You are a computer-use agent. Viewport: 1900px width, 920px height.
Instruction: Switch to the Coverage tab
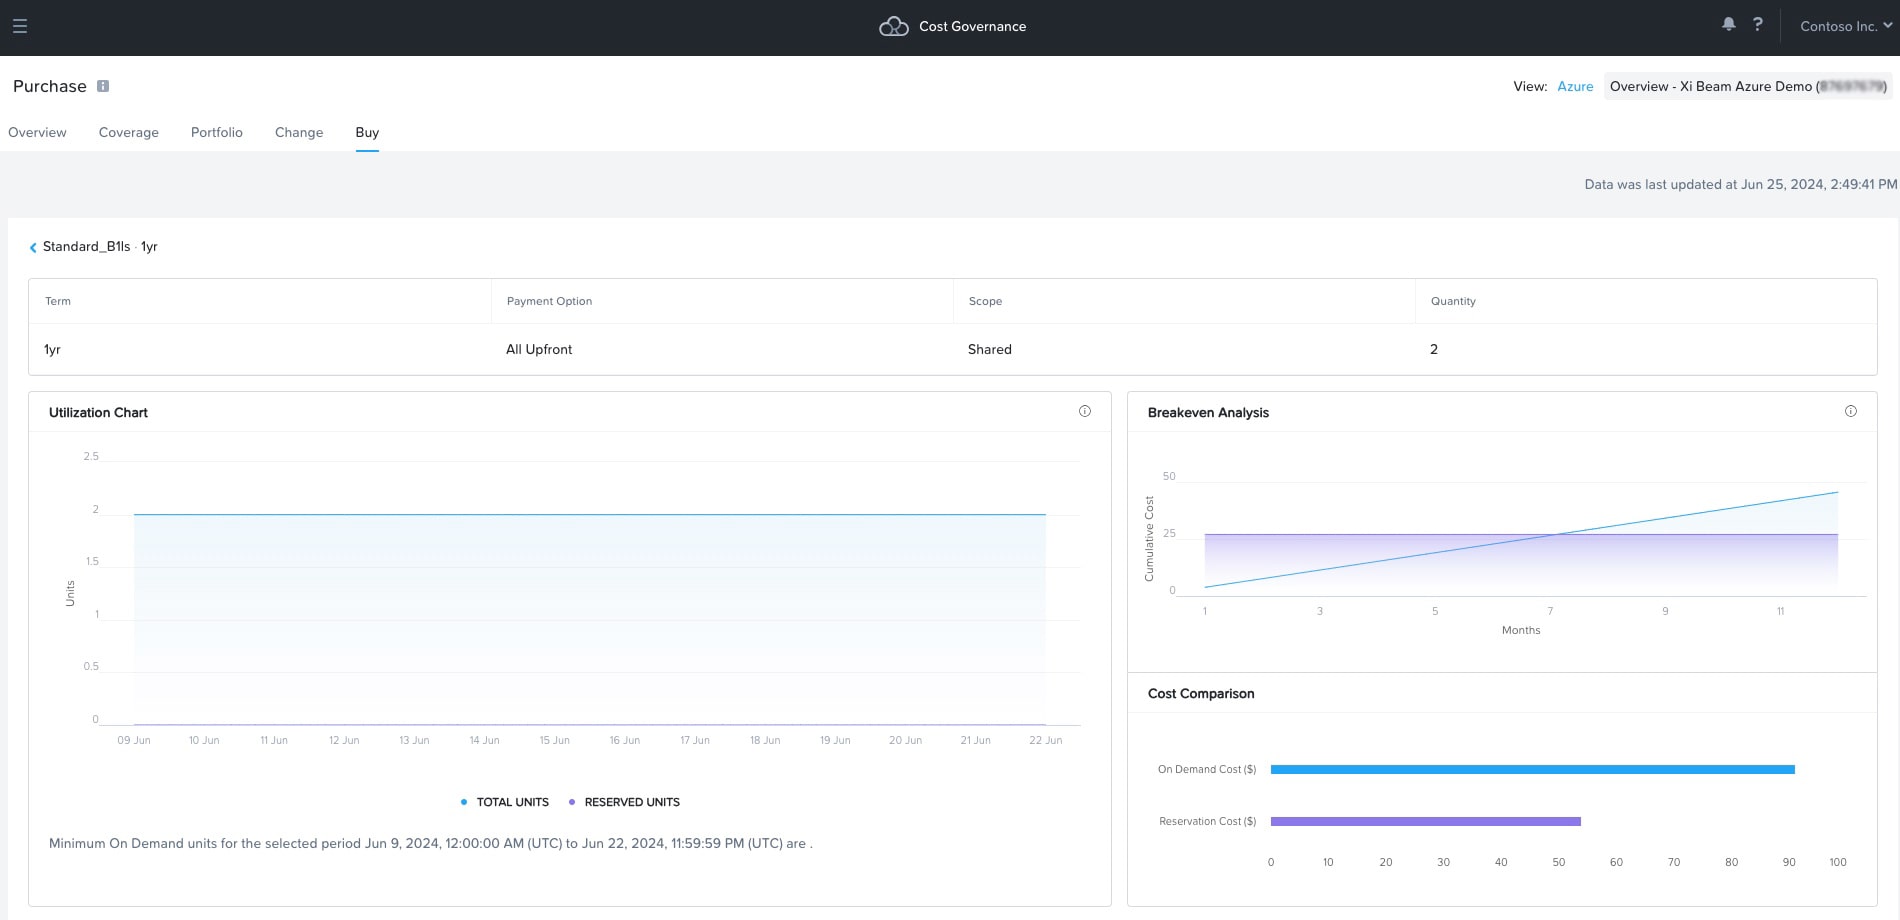(x=129, y=132)
